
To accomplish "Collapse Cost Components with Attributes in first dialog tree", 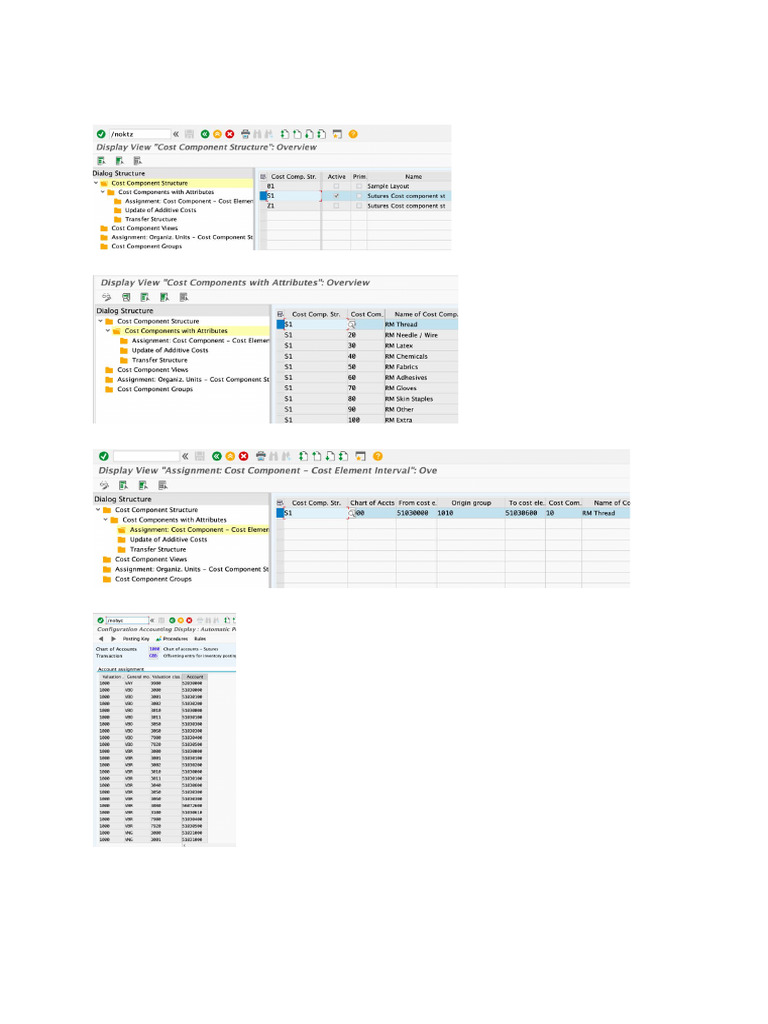I will (x=103, y=192).
